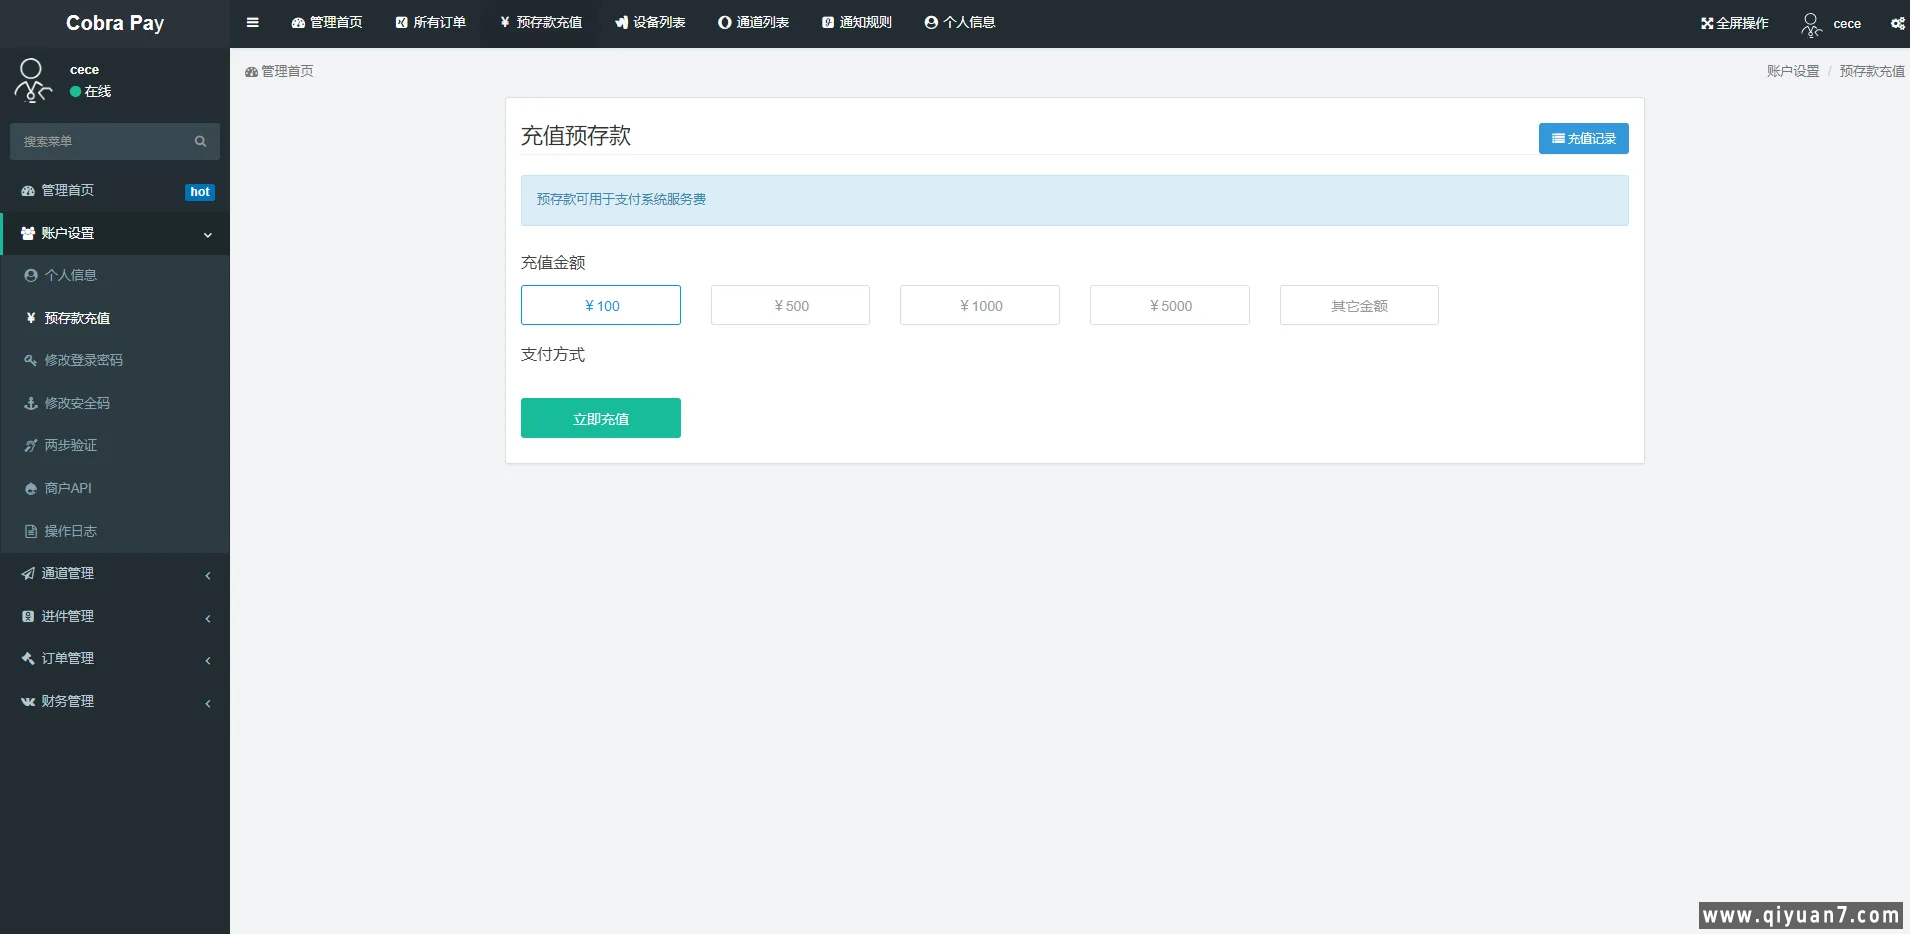Click the settings gears icon at top right
1910x934 pixels.
click(x=1896, y=23)
